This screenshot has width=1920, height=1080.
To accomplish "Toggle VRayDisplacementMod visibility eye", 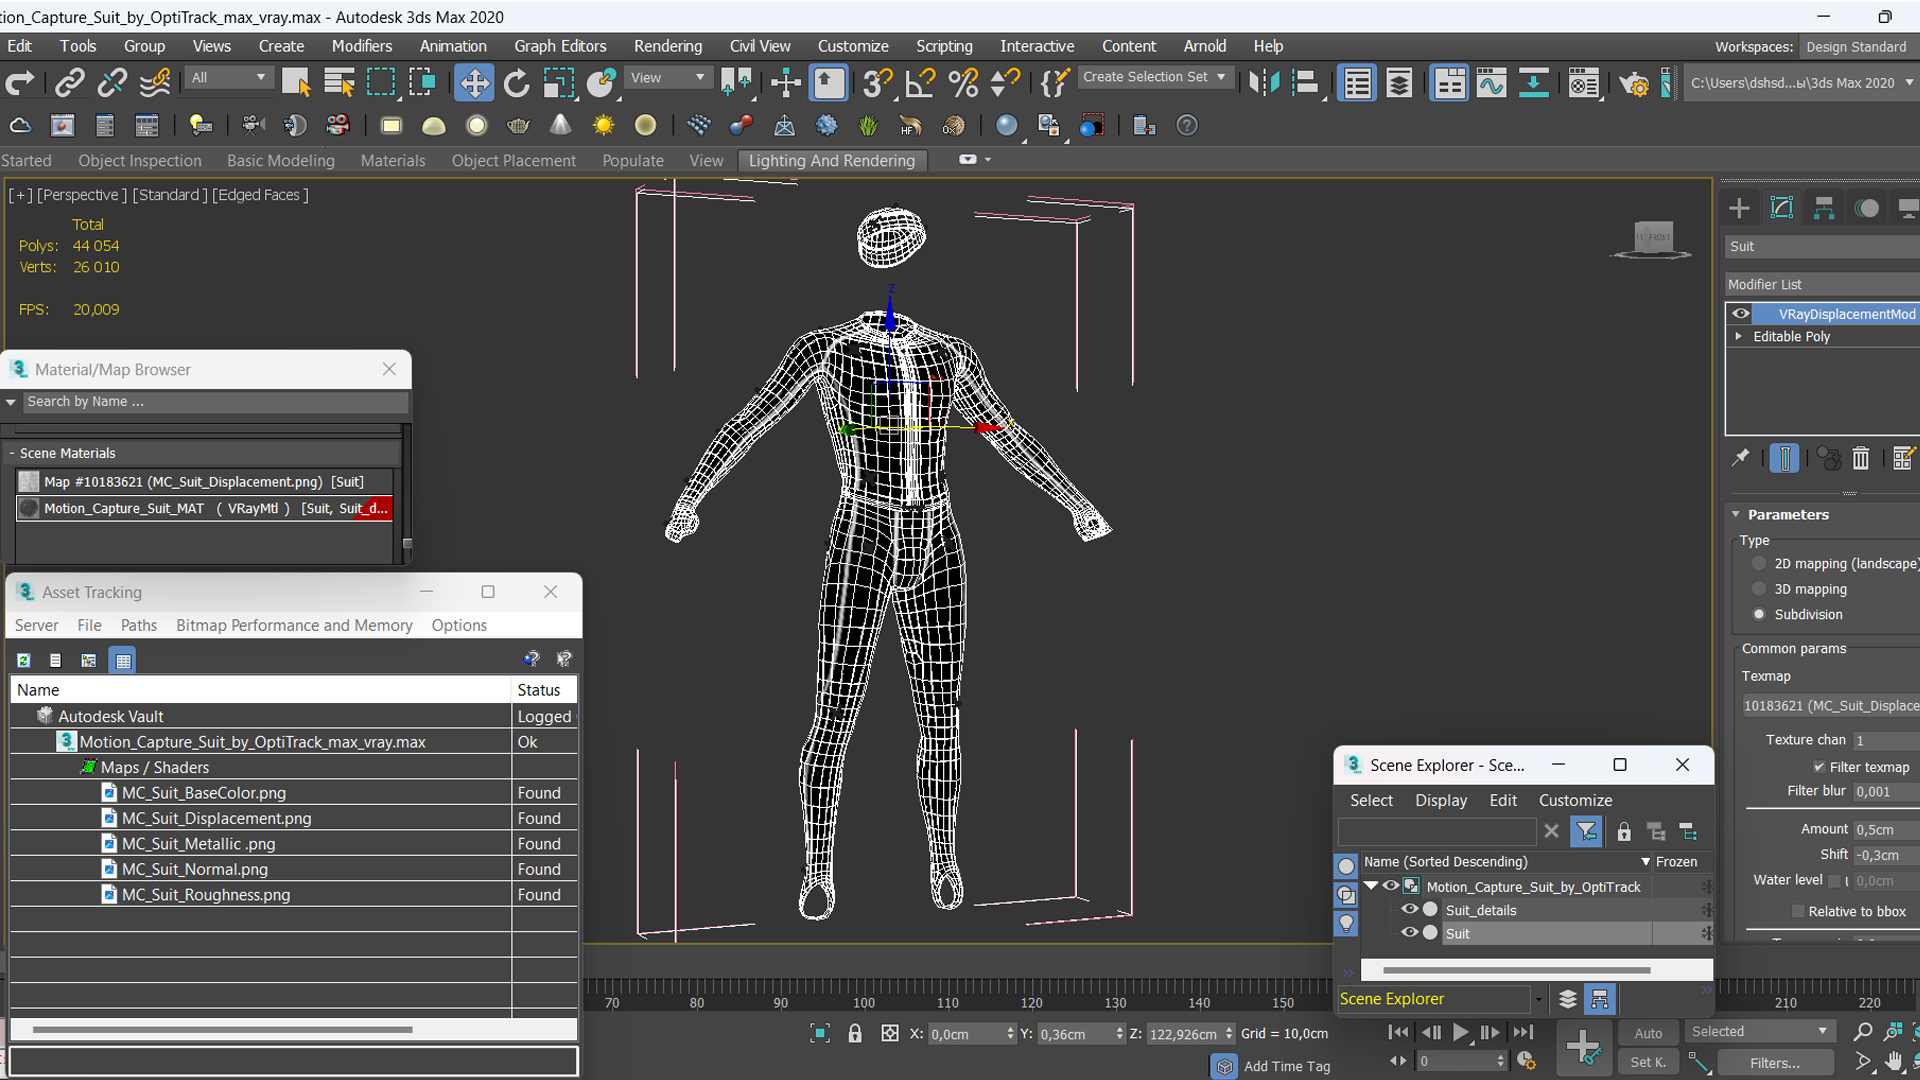I will 1741,313.
